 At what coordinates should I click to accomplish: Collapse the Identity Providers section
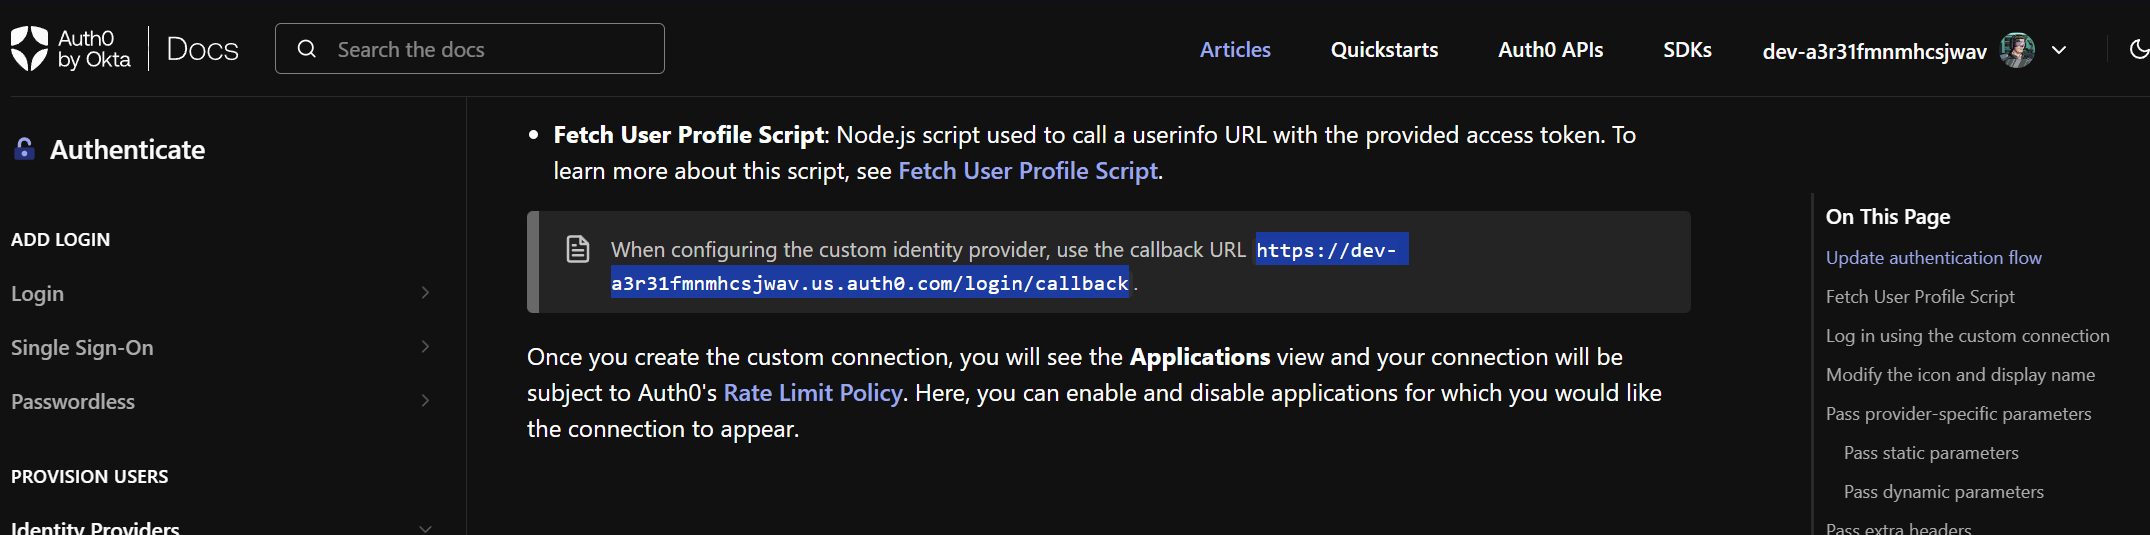[x=425, y=527]
